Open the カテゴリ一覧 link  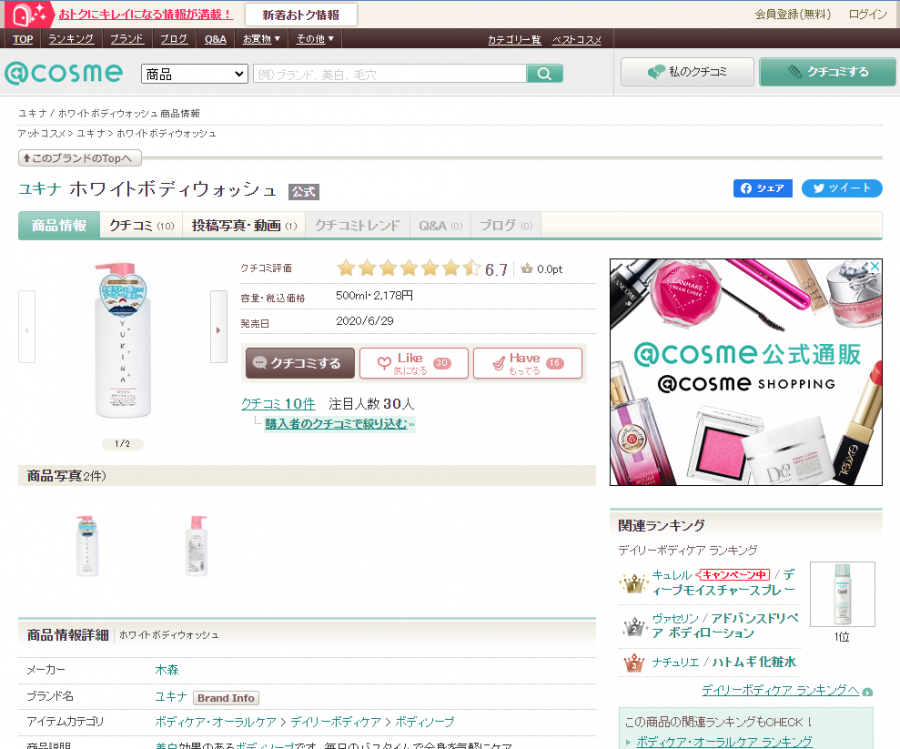tap(514, 40)
